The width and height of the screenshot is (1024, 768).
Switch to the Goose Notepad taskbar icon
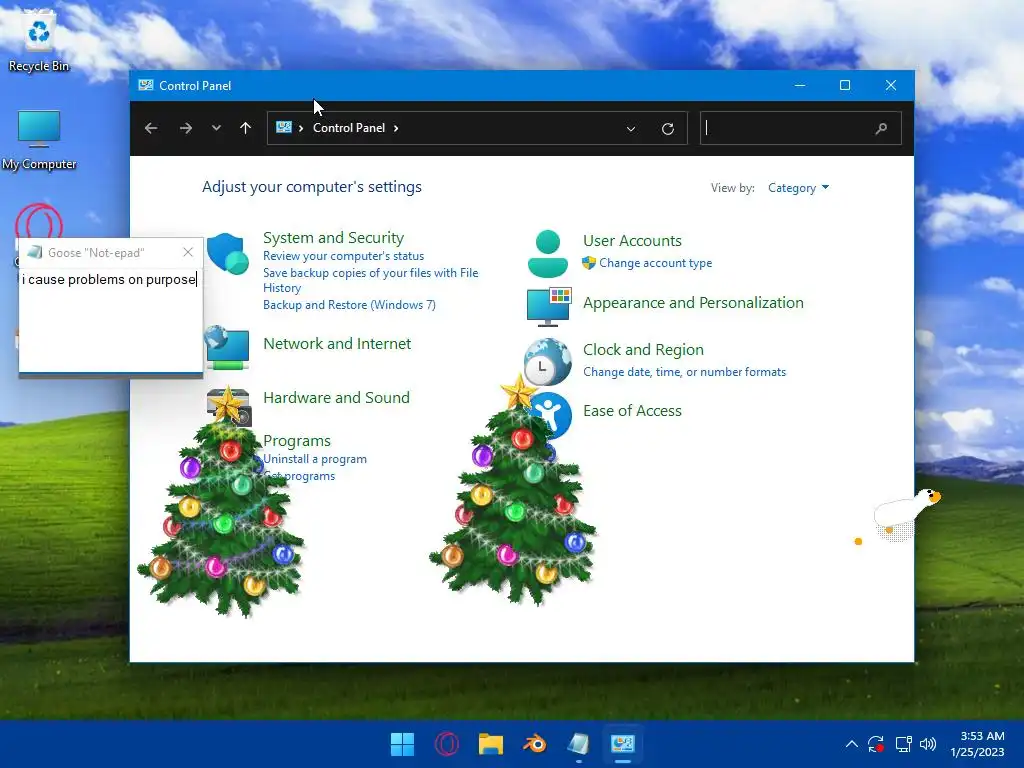tap(579, 744)
